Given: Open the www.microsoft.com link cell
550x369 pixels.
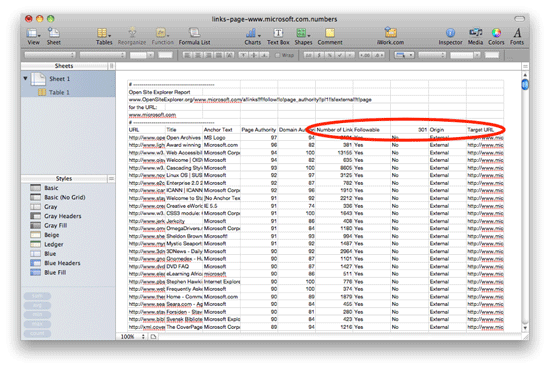Looking at the screenshot, I should (152, 115).
